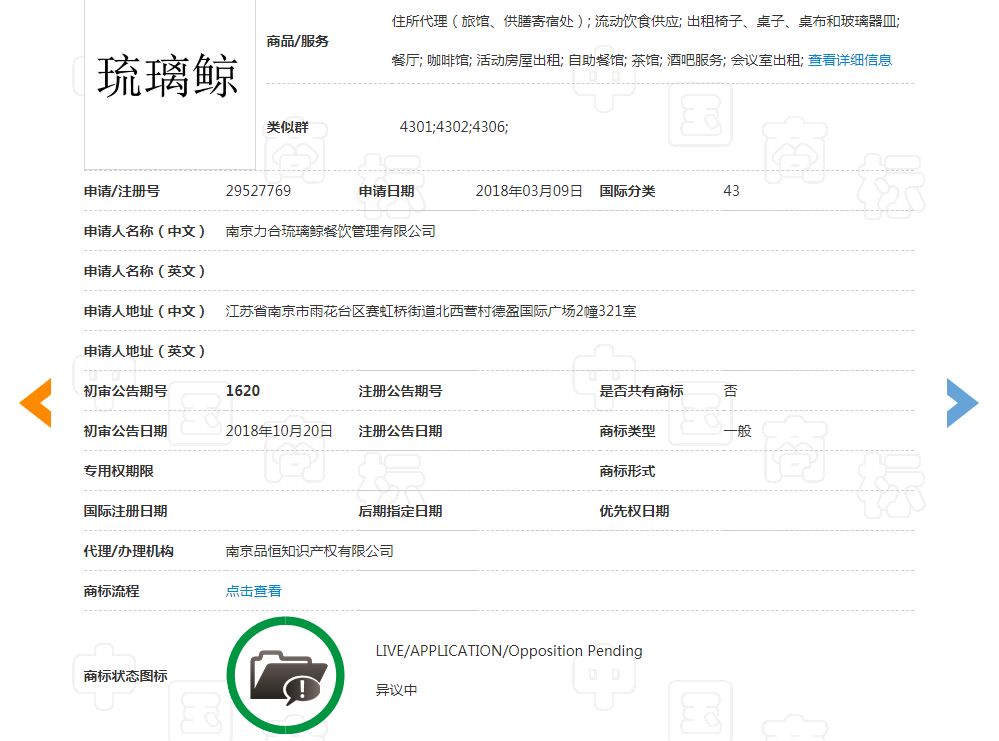This screenshot has height=741, width=999.
Task: Click the trademark type value 一般
Action: (x=737, y=431)
